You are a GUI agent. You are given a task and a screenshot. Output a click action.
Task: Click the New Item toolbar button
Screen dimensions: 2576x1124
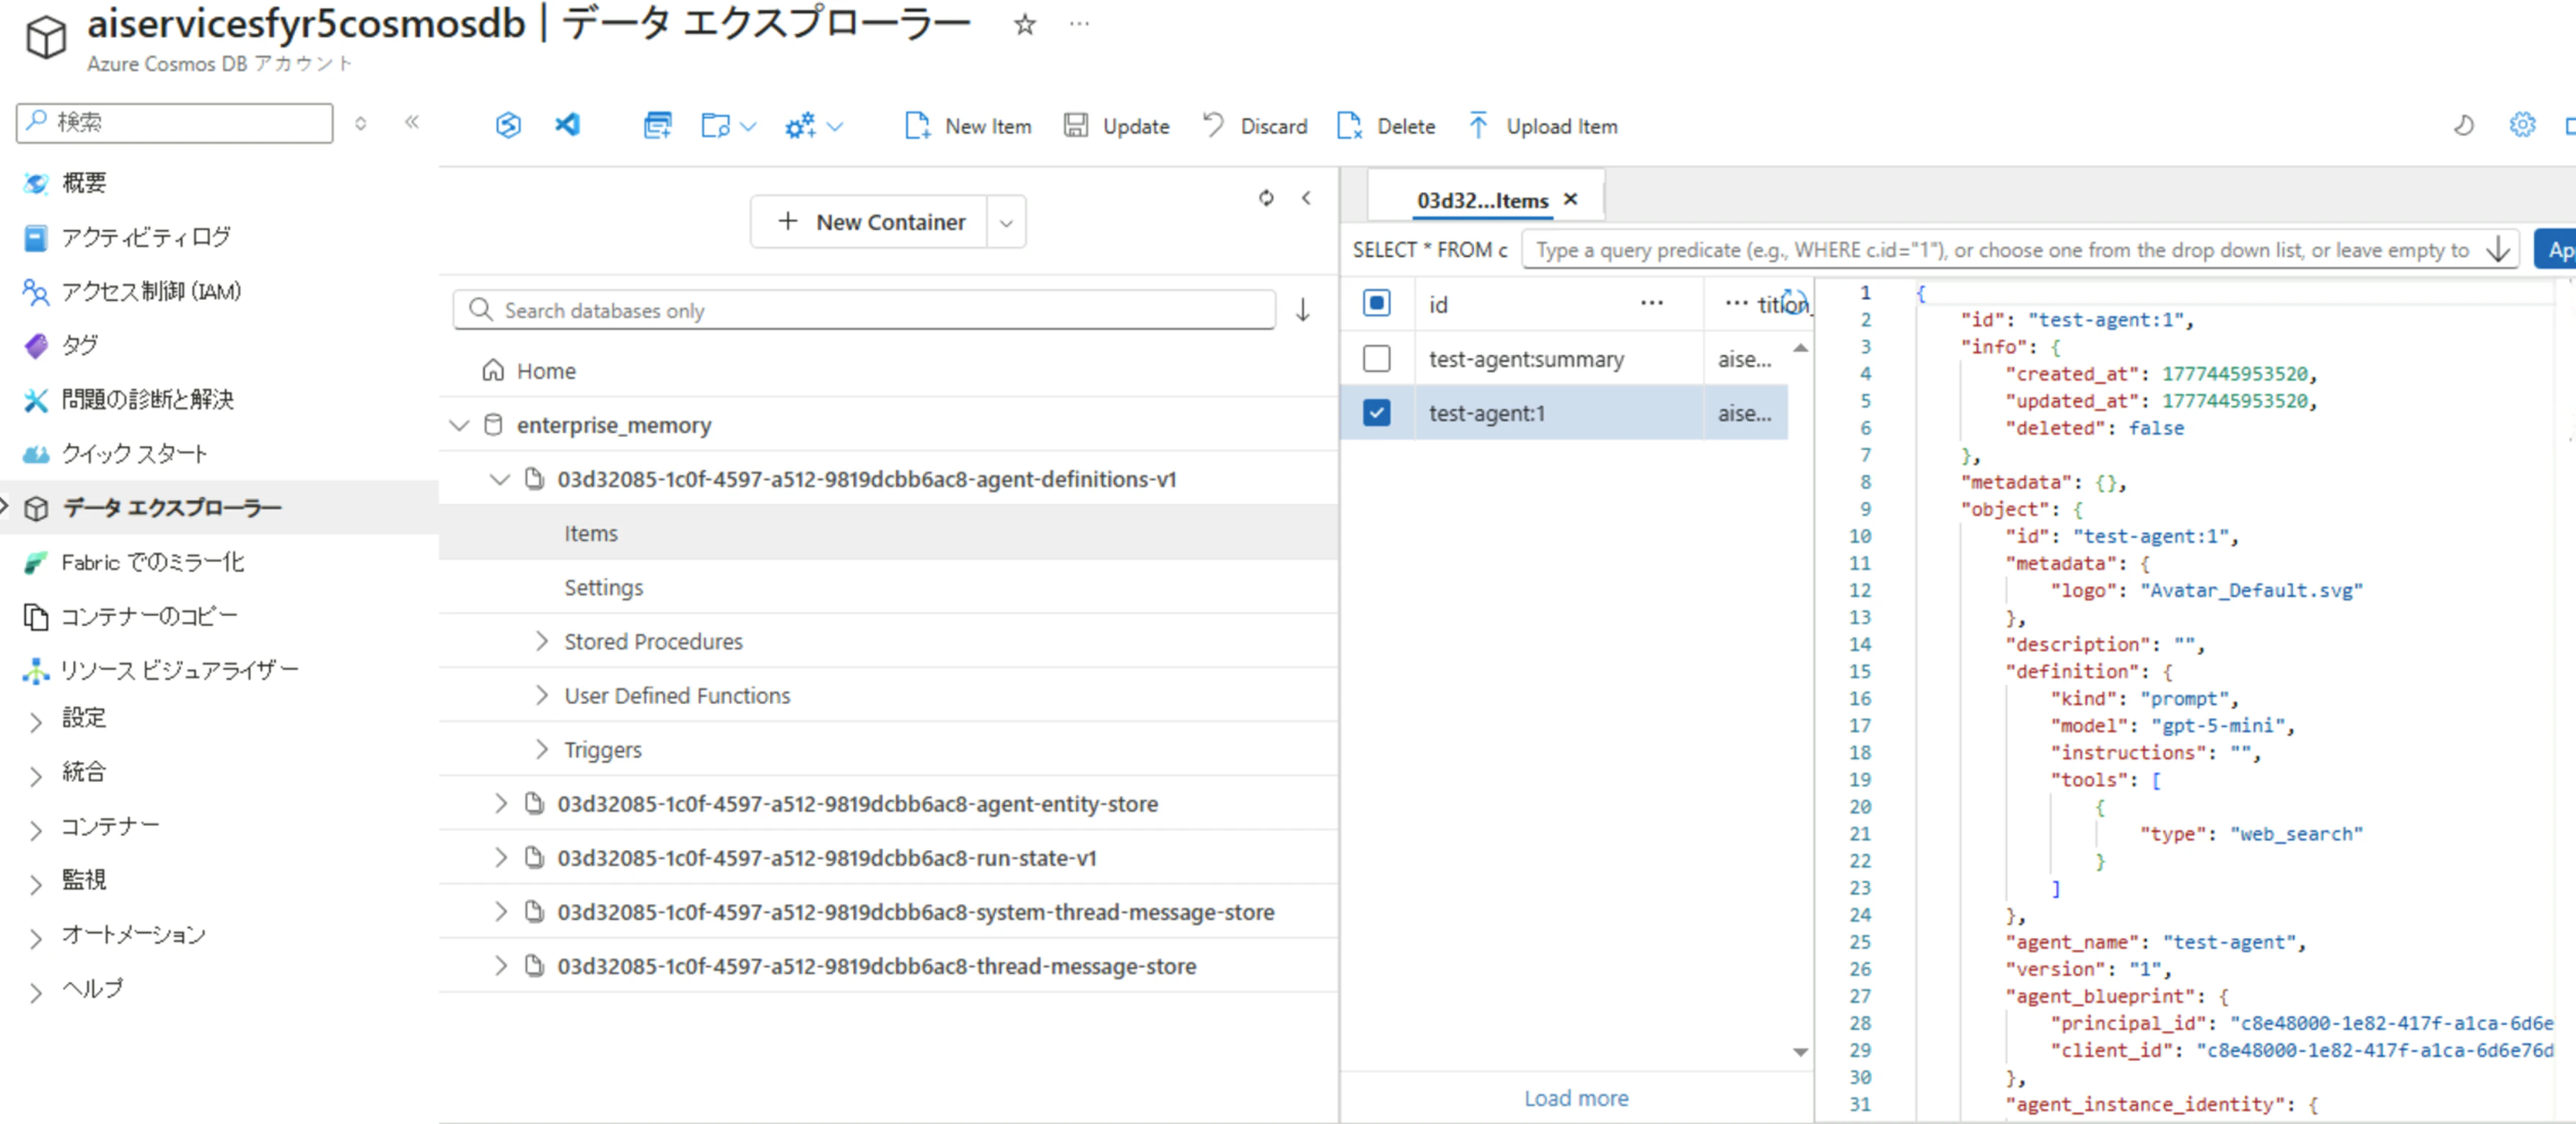[x=968, y=126]
